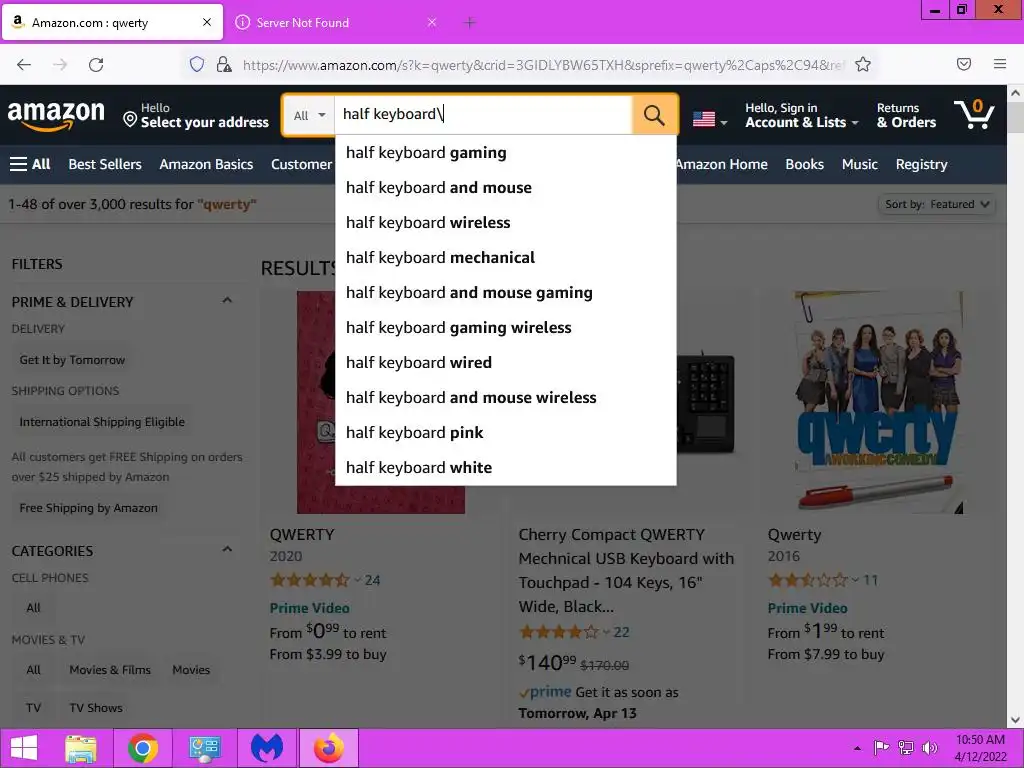This screenshot has height=768, width=1024.
Task: Select suggestion half keyboard gaming
Action: point(505,153)
